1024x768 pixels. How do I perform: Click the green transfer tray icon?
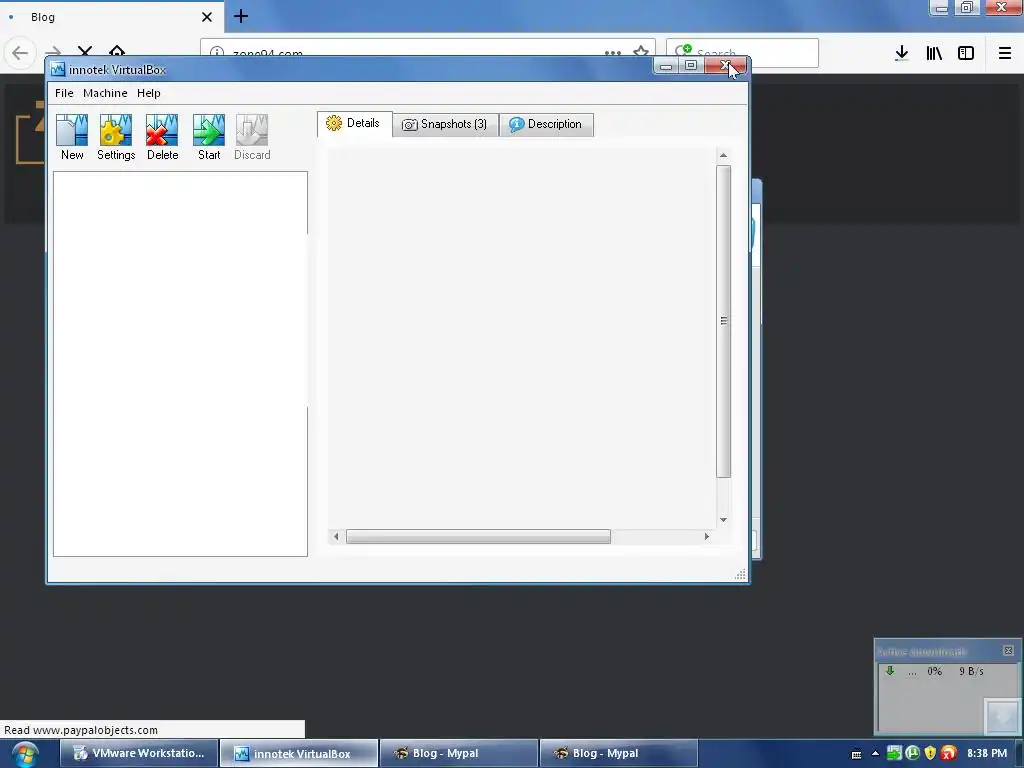[x=894, y=753]
